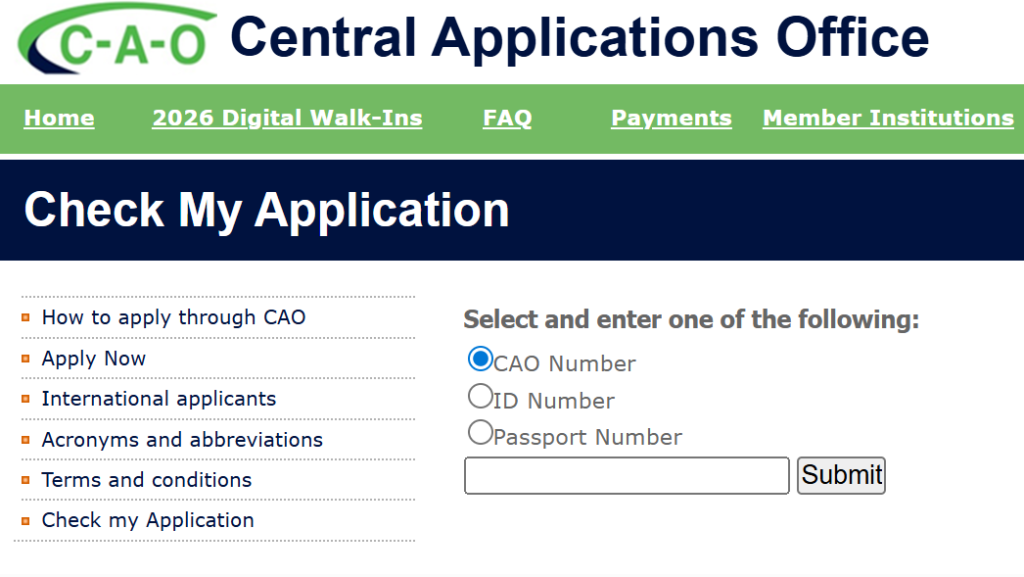Open the FAQ page
The image size is (1024, 577).
pyautogui.click(x=507, y=118)
